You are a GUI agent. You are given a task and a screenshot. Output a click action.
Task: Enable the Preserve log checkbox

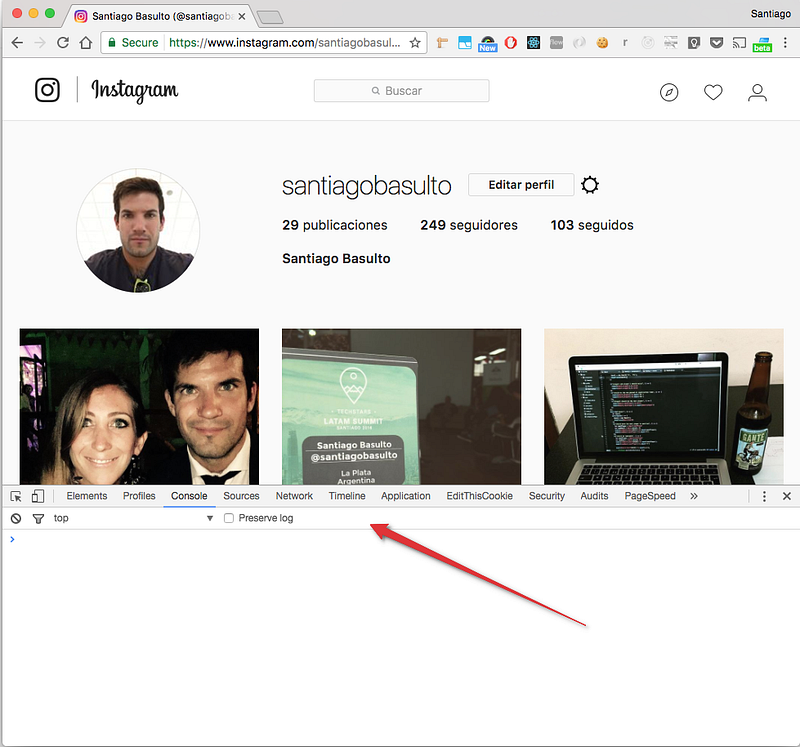[229, 518]
